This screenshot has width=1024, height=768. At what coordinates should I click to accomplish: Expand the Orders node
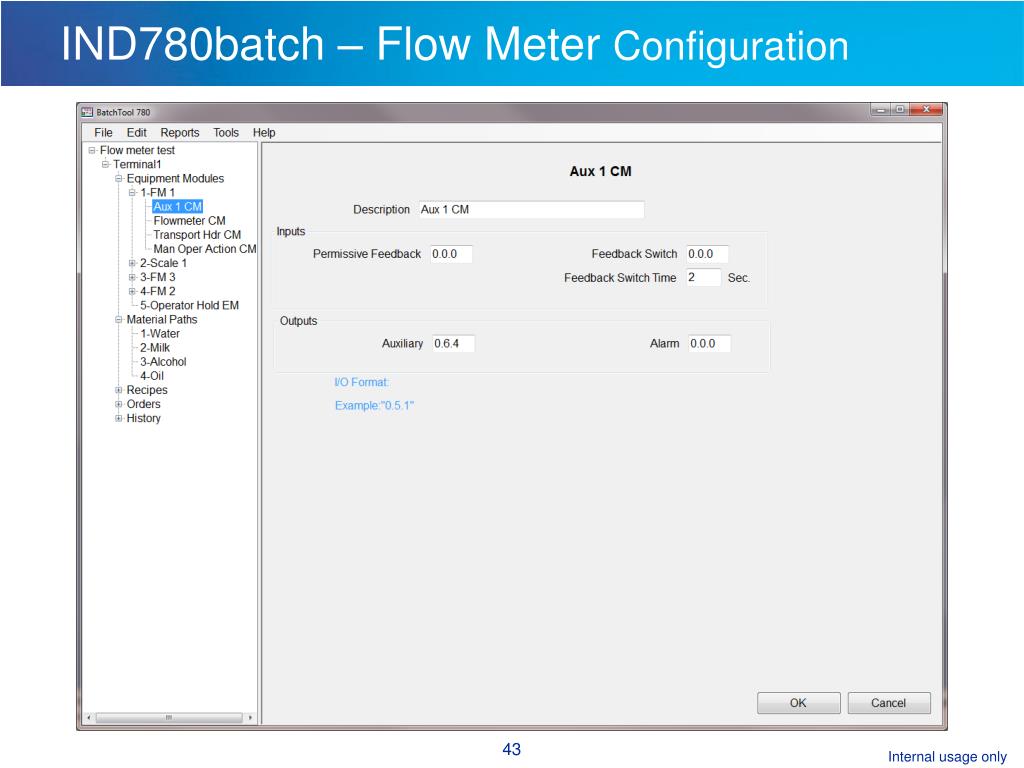click(x=119, y=404)
